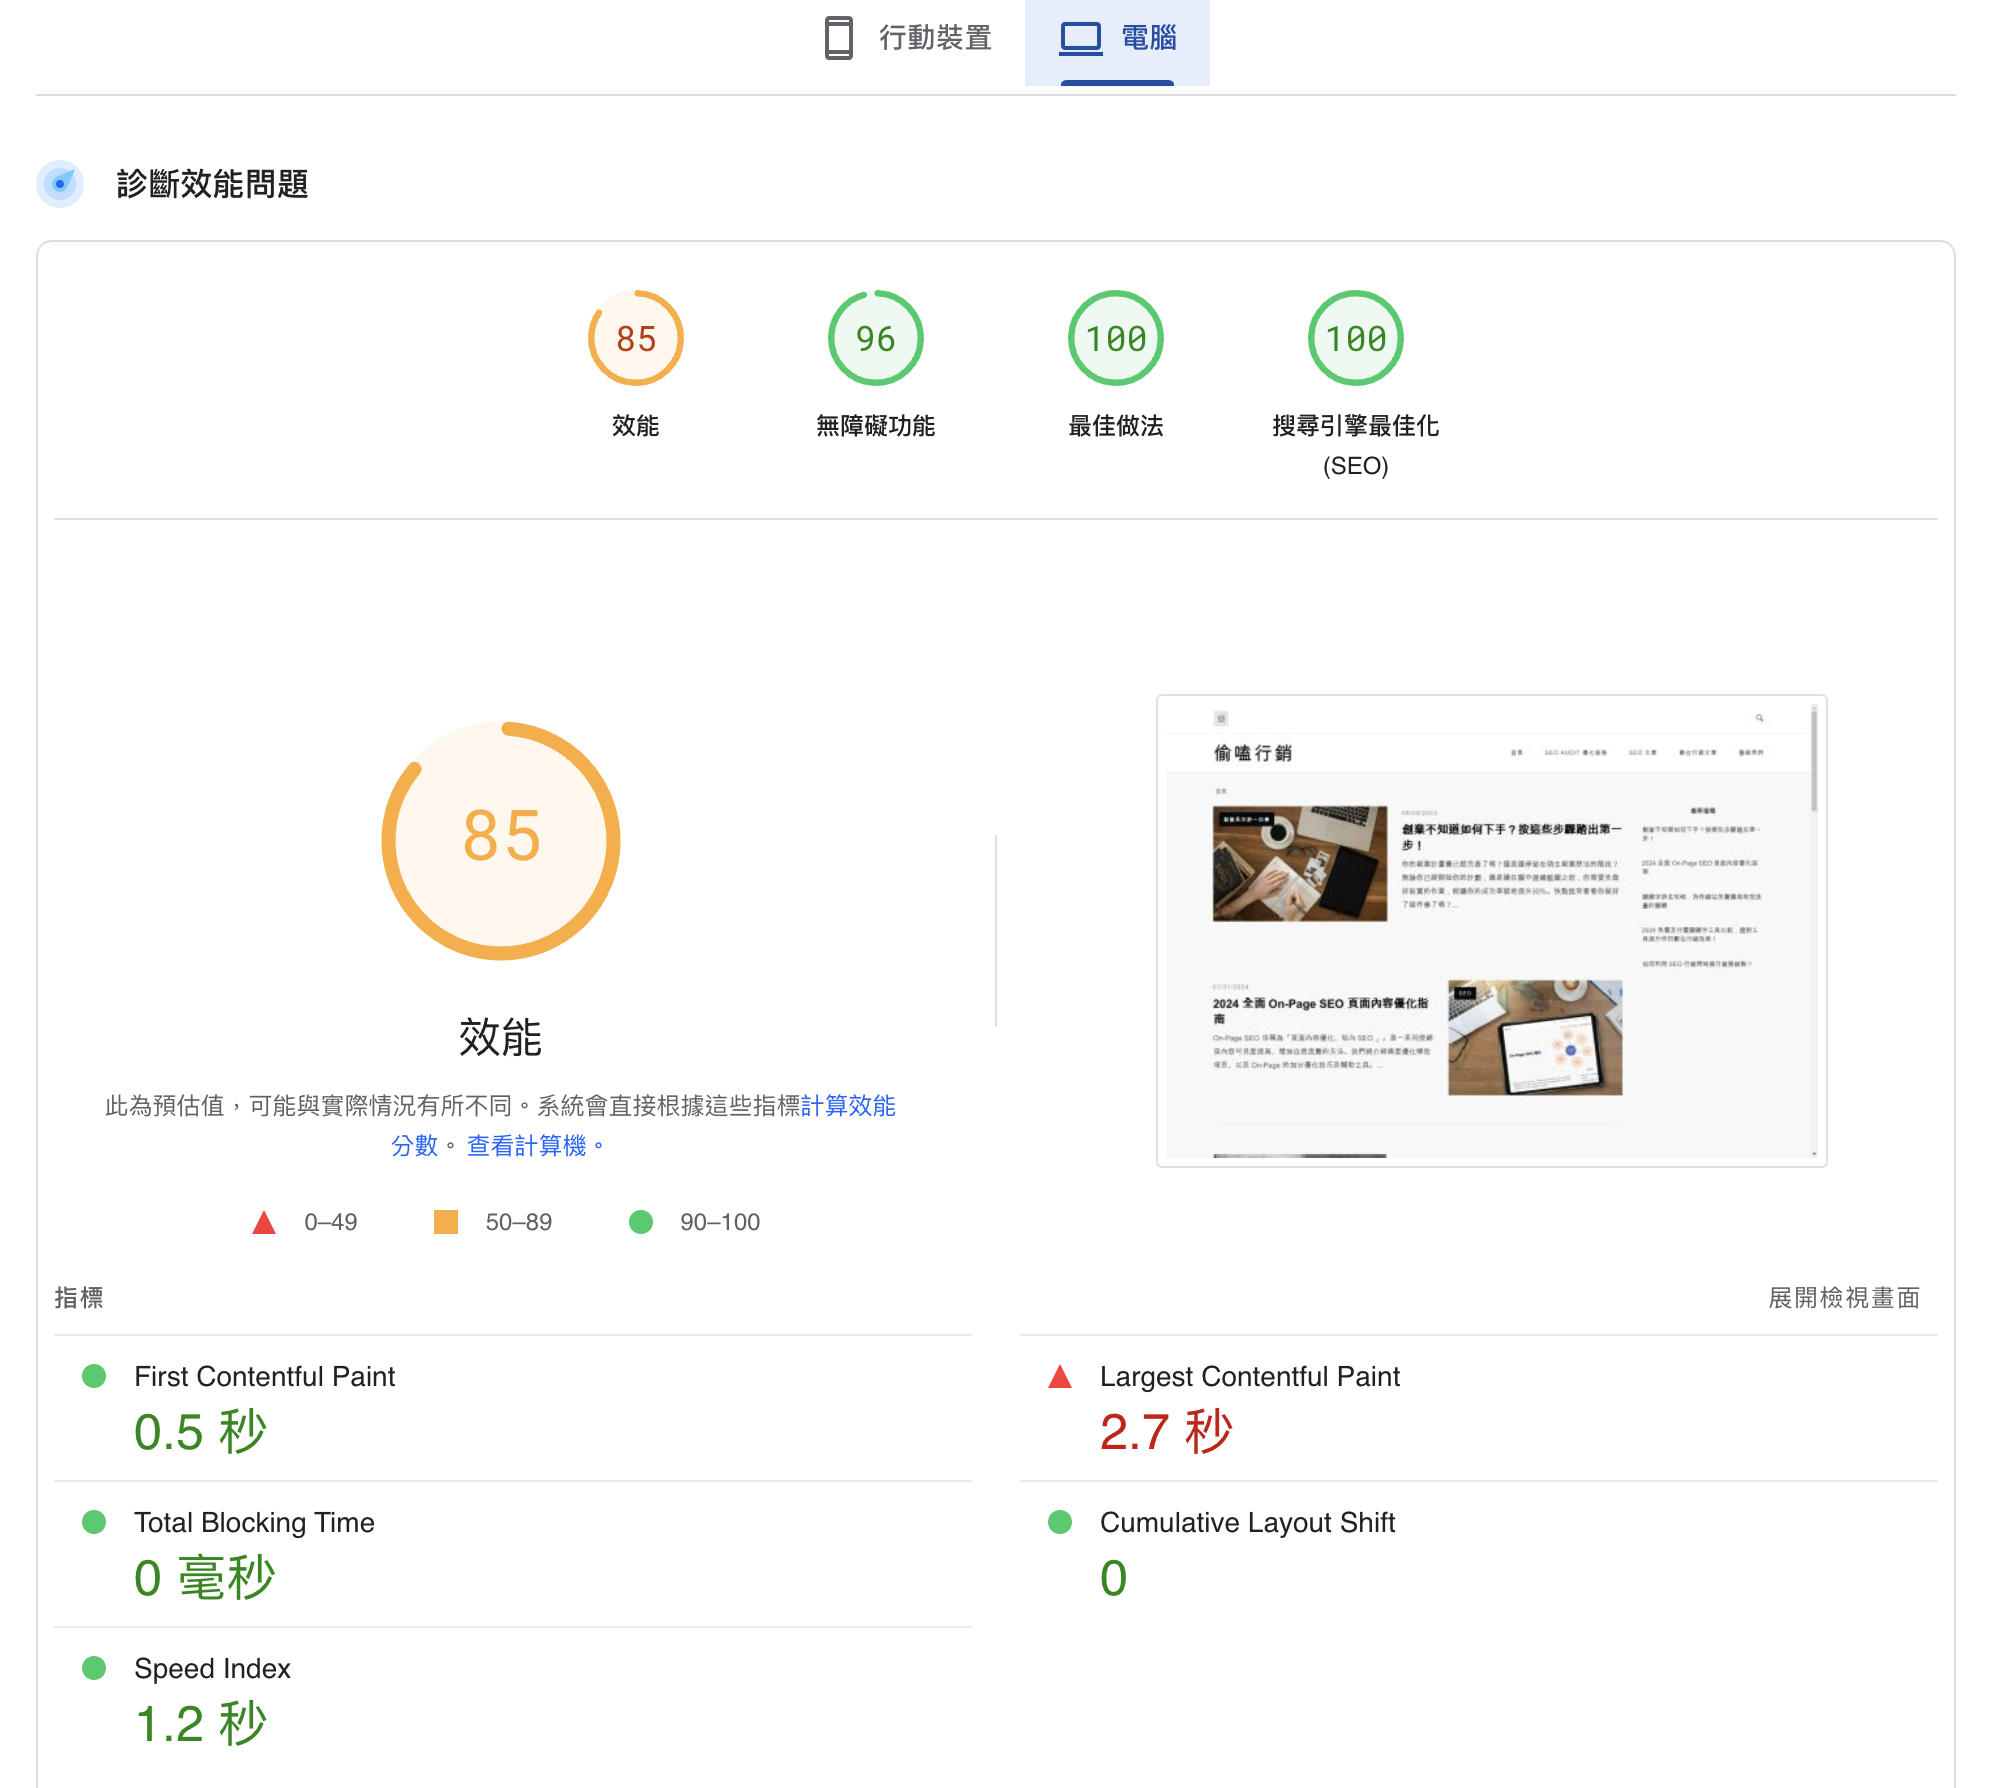Click the radar icon beside 診斷效能問題
Image resolution: width=1996 pixels, height=1788 pixels.
(60, 184)
